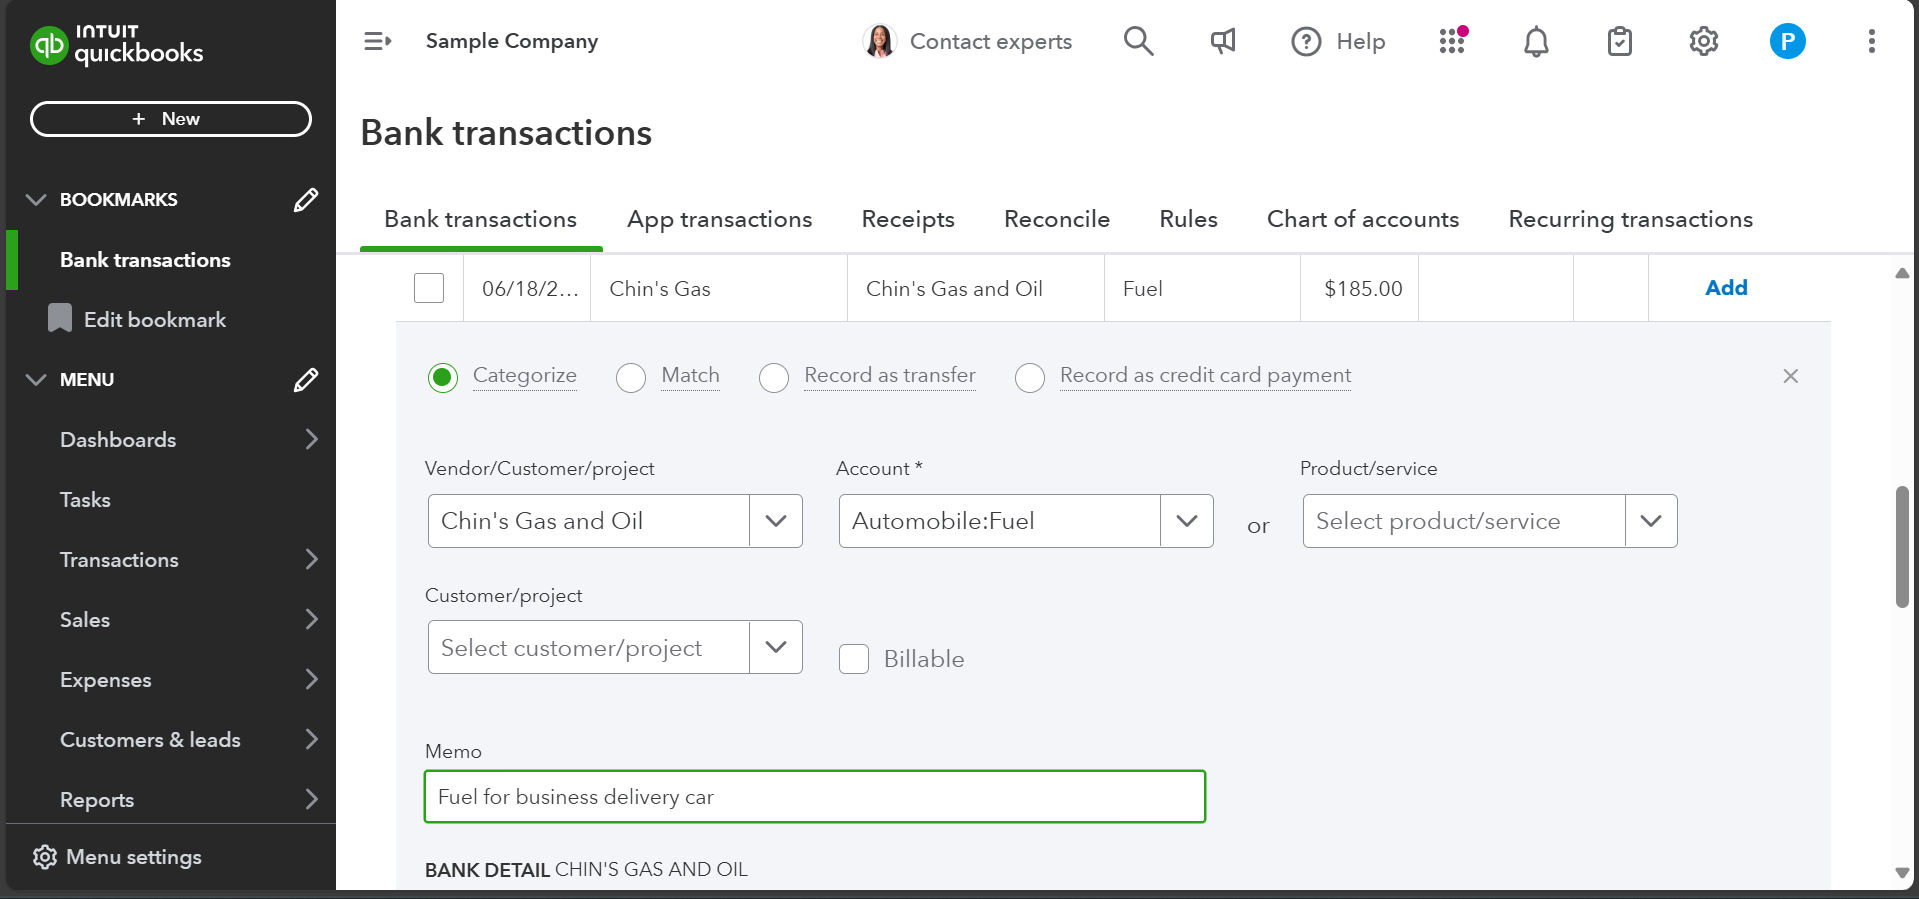This screenshot has height=899, width=1919.
Task: Select the Match radio button
Action: (631, 377)
